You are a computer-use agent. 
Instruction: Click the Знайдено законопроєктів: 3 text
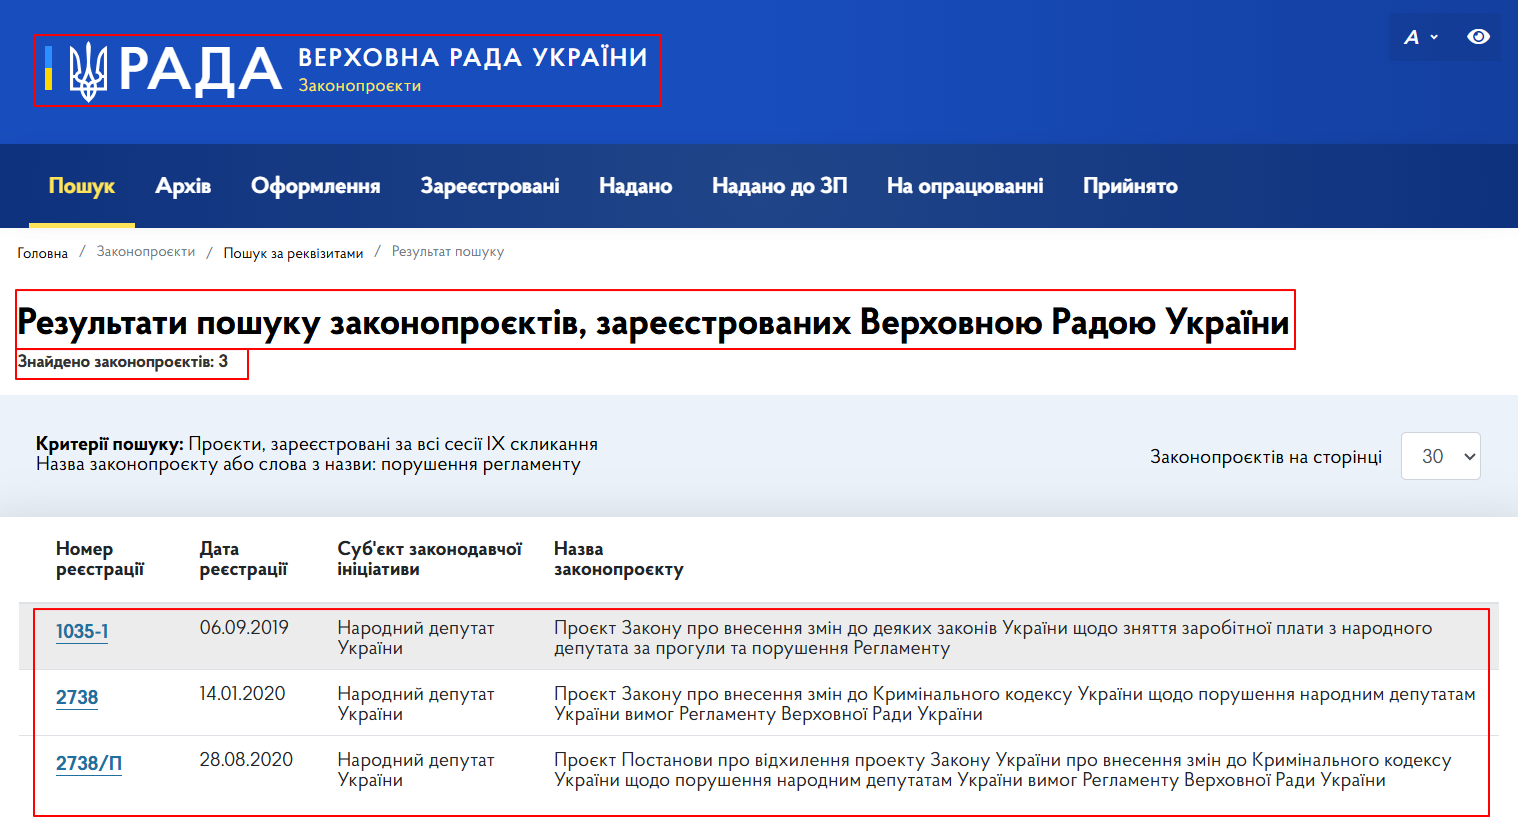pos(123,361)
